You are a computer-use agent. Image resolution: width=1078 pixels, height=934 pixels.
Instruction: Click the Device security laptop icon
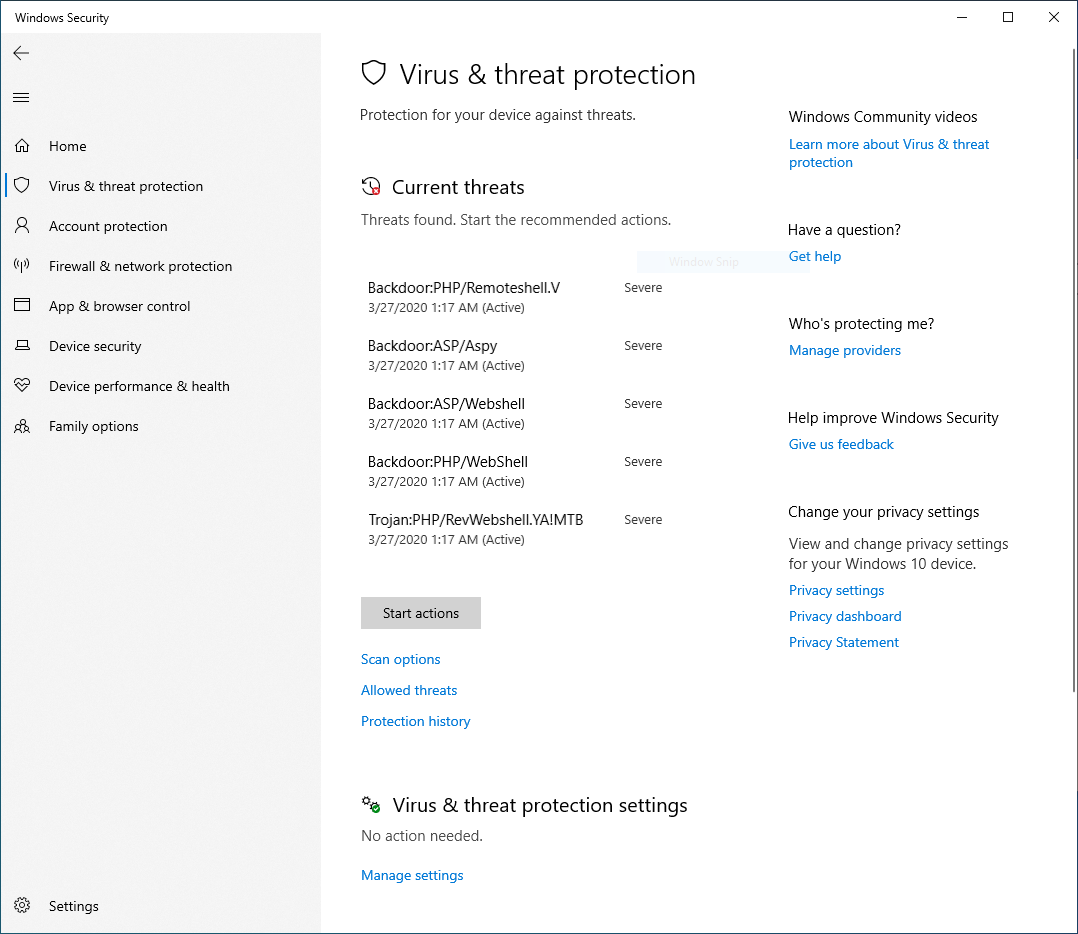point(22,346)
